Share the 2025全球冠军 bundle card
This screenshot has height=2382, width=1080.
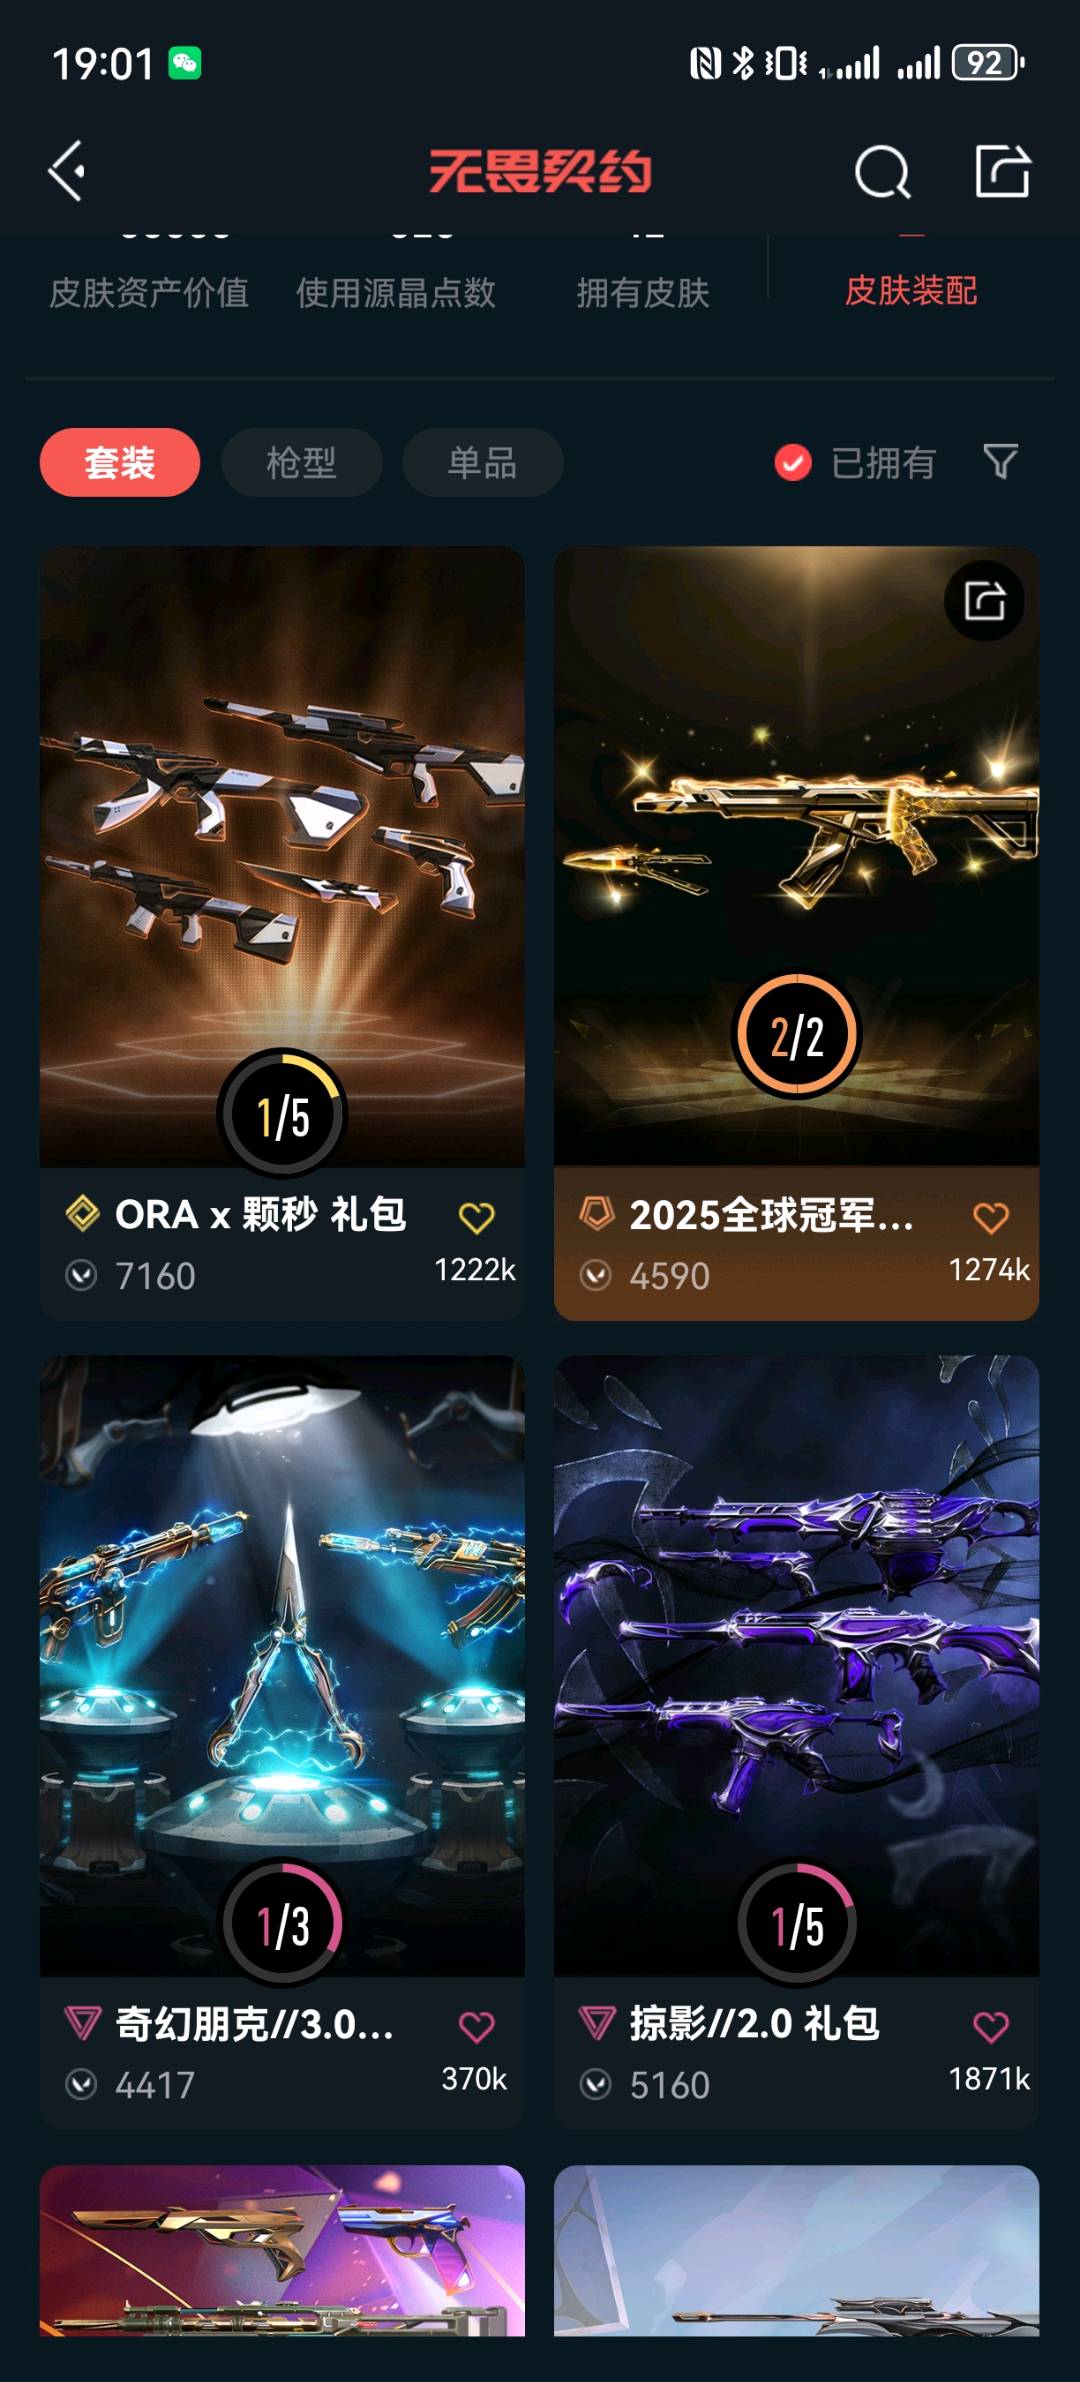click(984, 601)
